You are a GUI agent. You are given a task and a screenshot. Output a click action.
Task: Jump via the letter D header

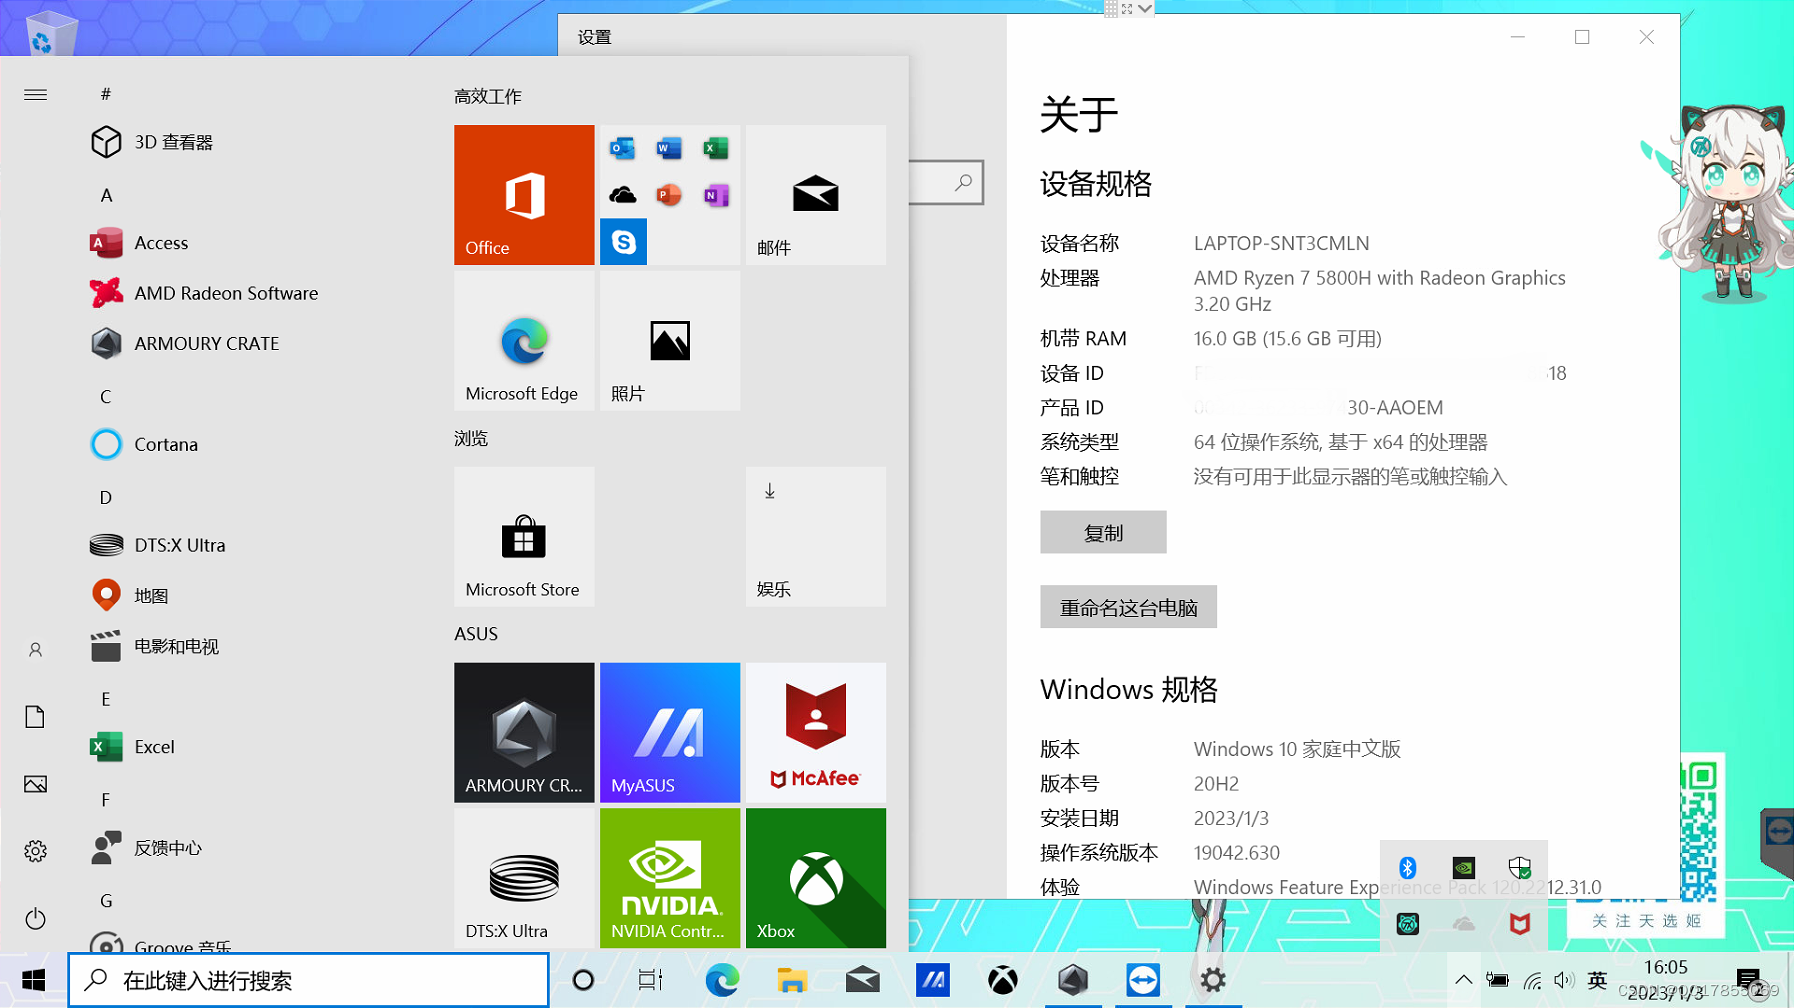coord(106,497)
